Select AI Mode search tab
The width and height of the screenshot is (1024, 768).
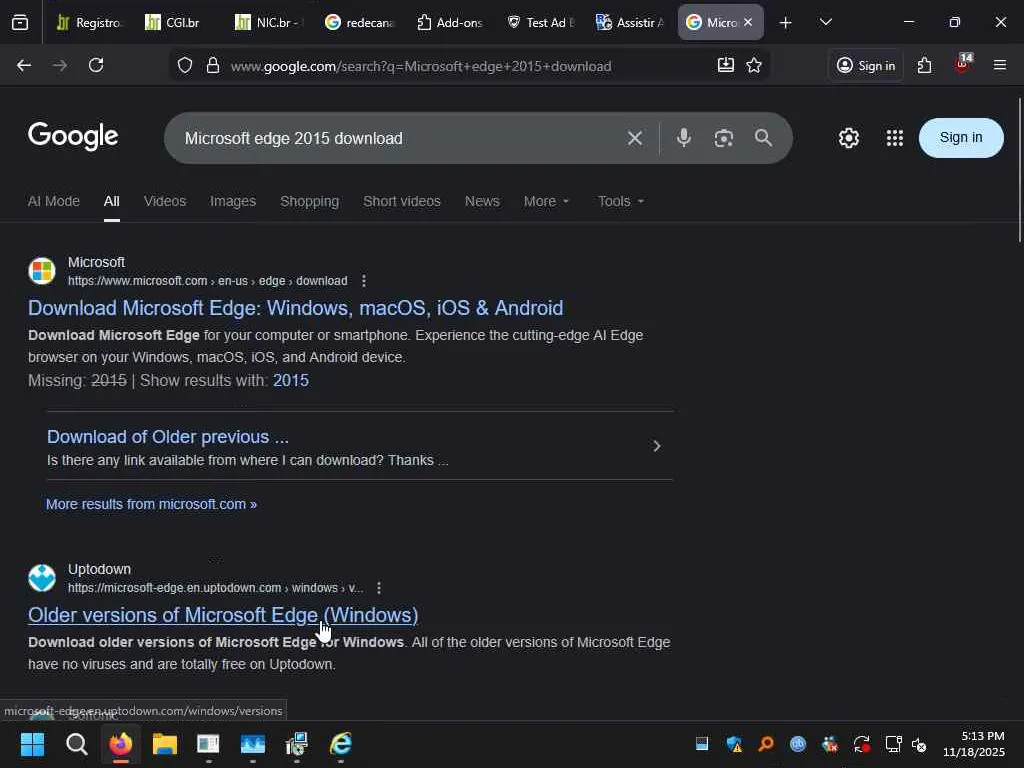54,201
